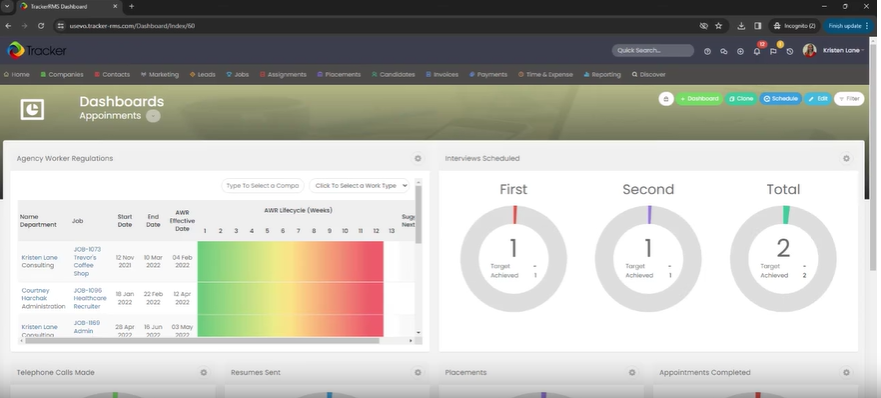This screenshot has width=881, height=398.
Task: Open a new browser tab
Action: point(131,6)
